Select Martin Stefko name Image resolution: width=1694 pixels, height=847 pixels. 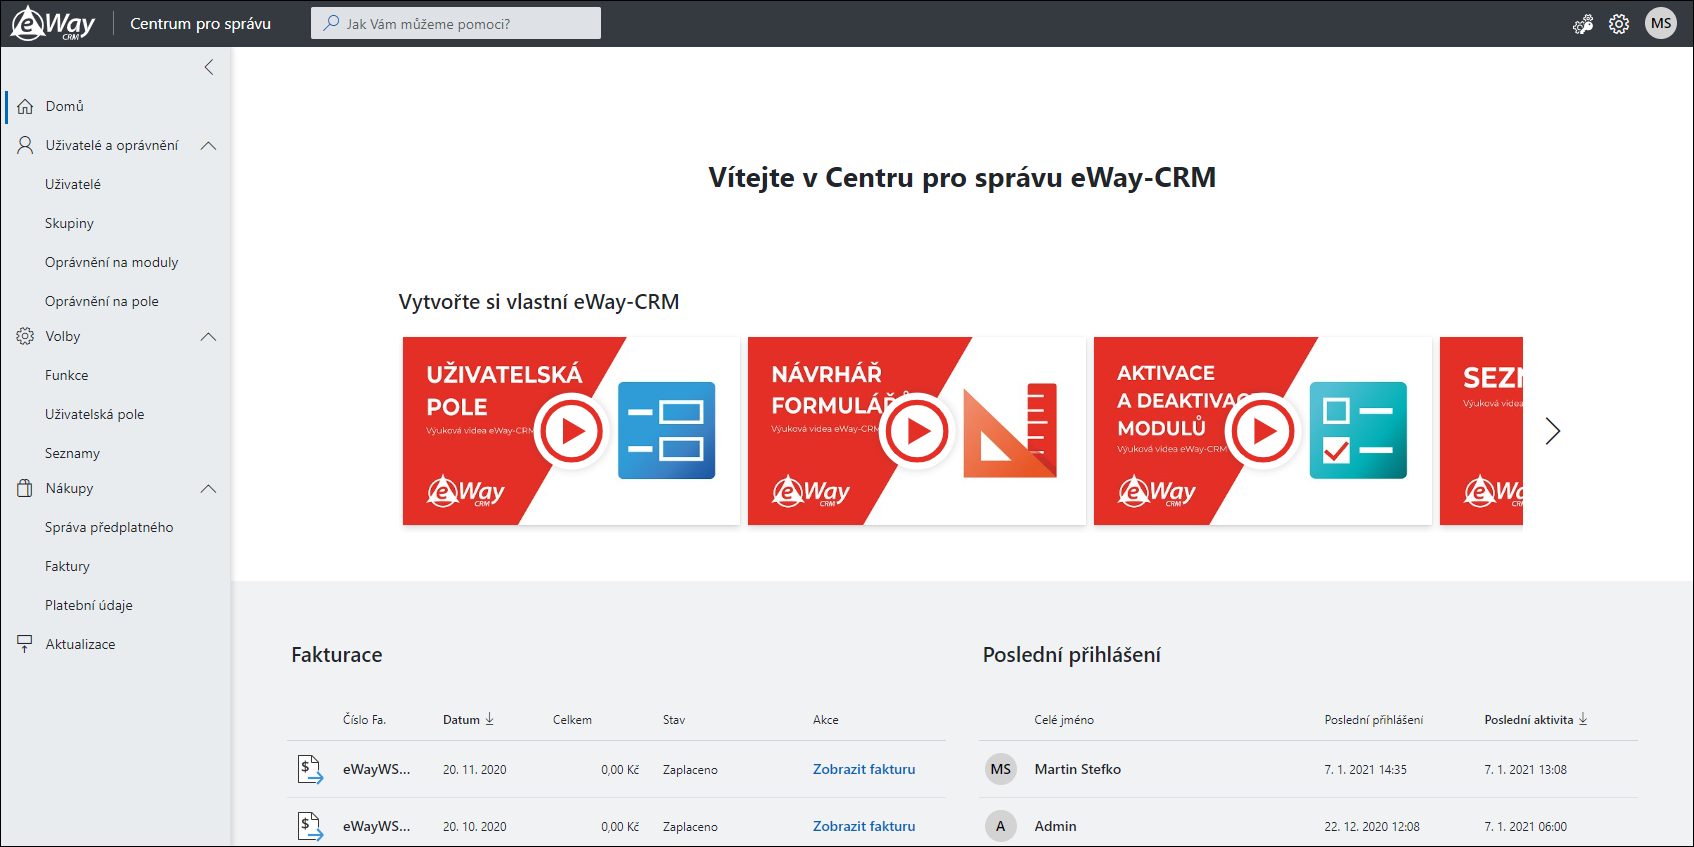pos(1078,769)
